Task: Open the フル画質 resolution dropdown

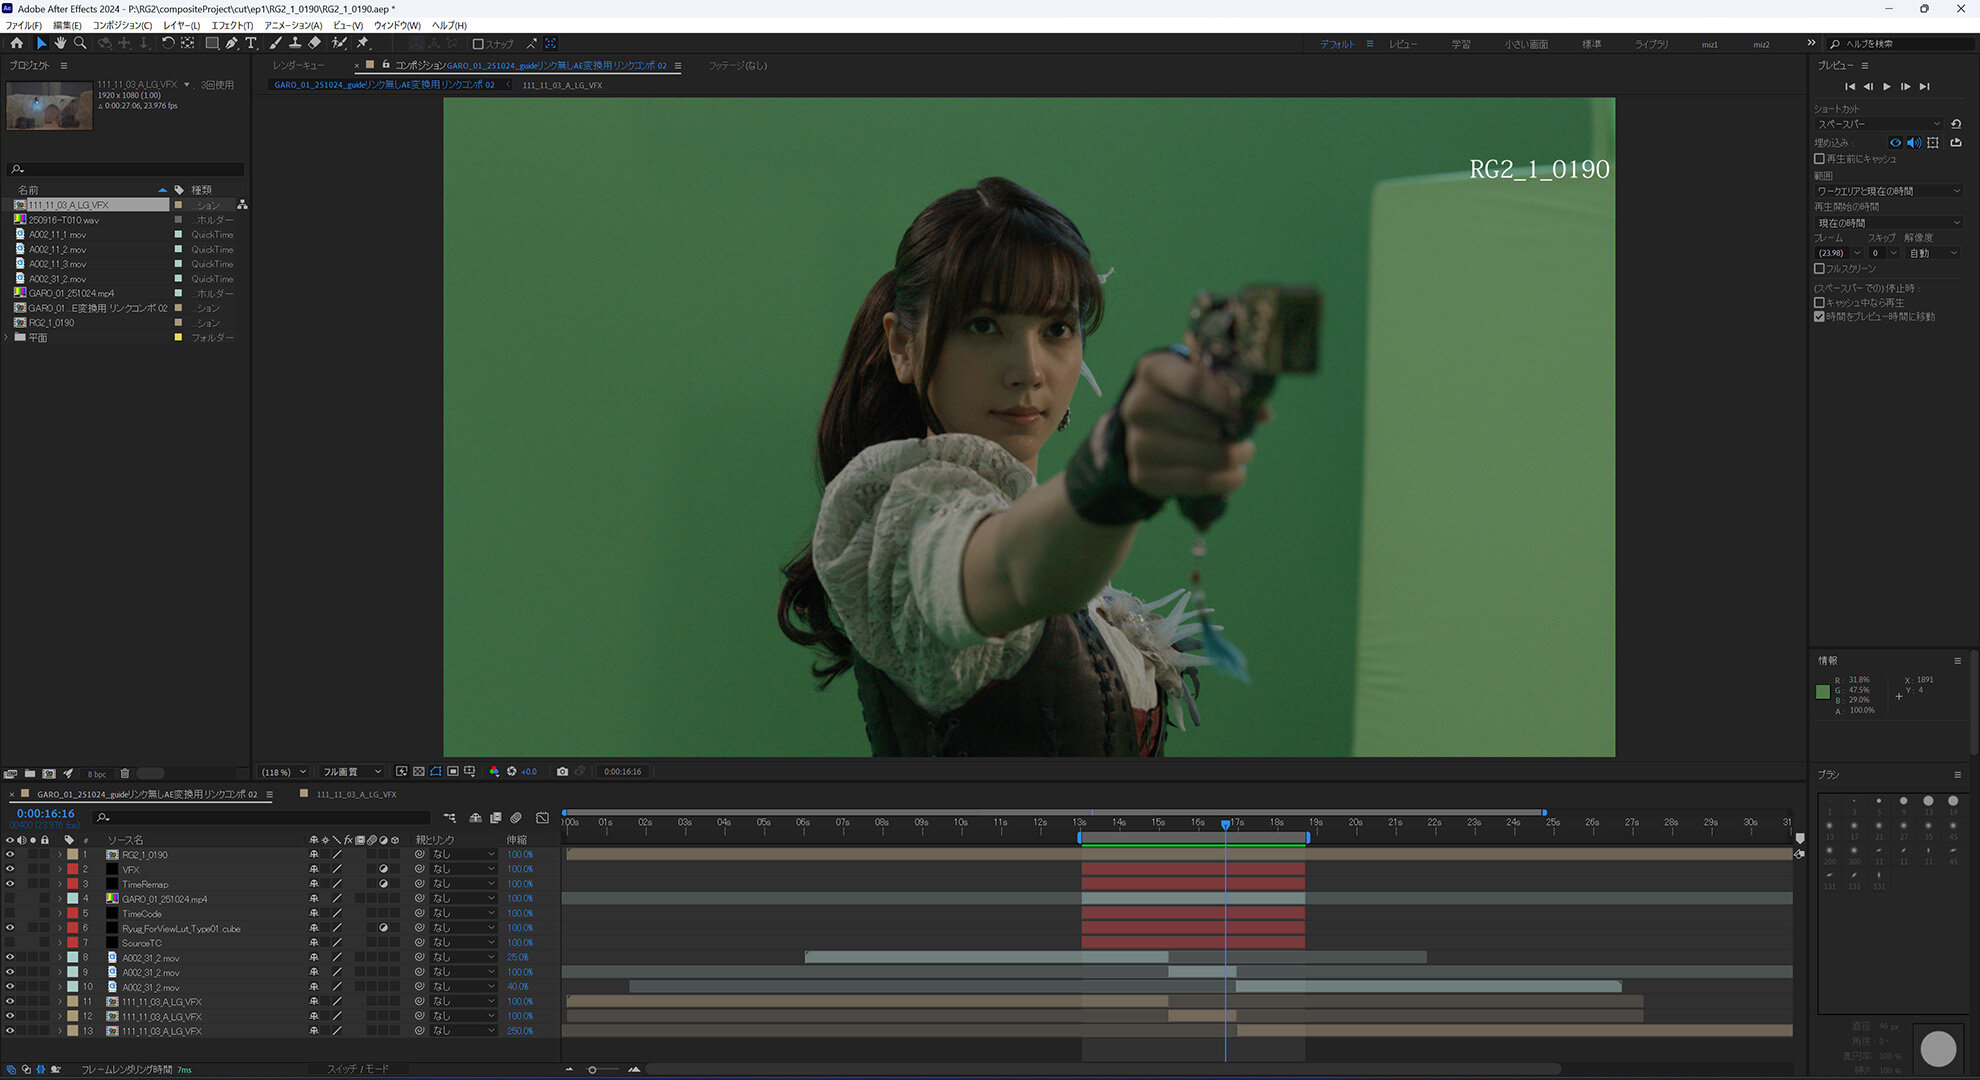Action: click(350, 772)
